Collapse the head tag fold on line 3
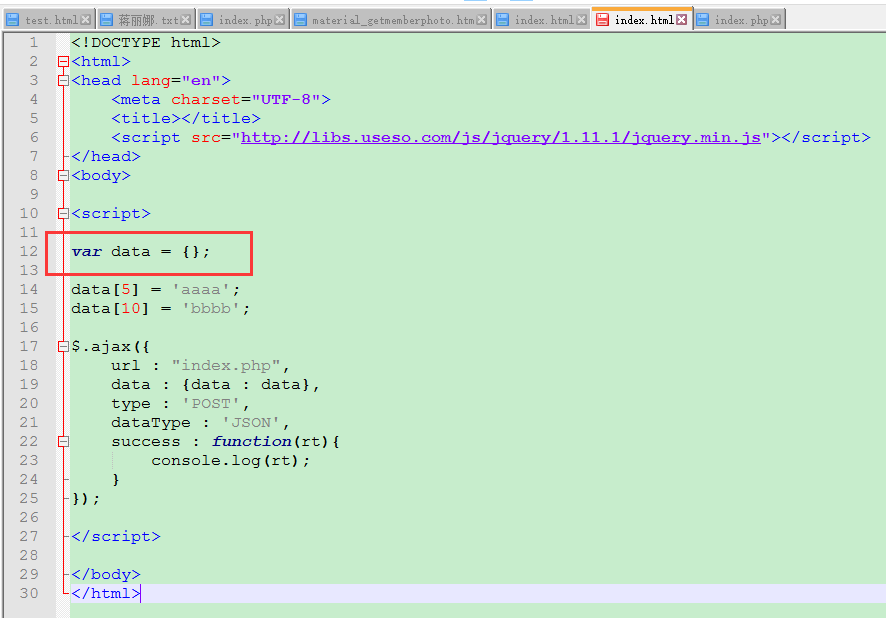 pos(63,81)
